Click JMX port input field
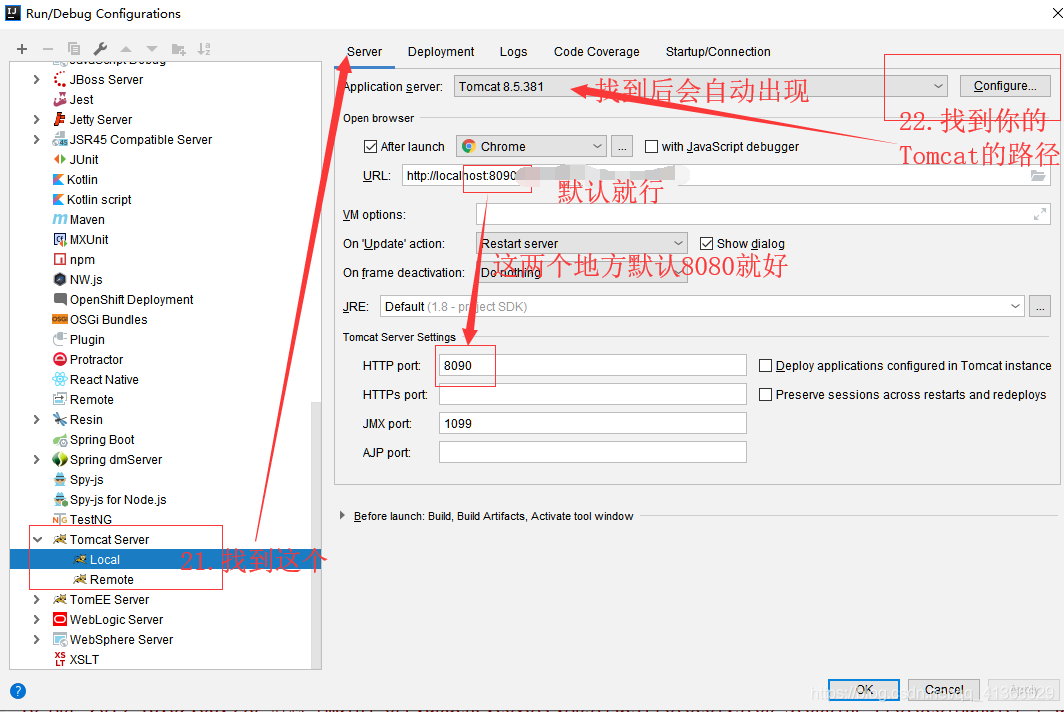 [592, 424]
